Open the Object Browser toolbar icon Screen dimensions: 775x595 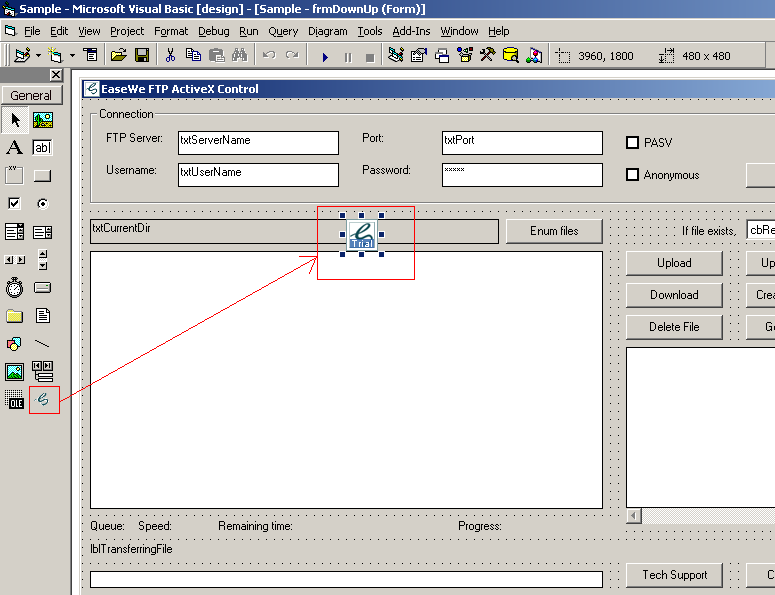(465, 55)
